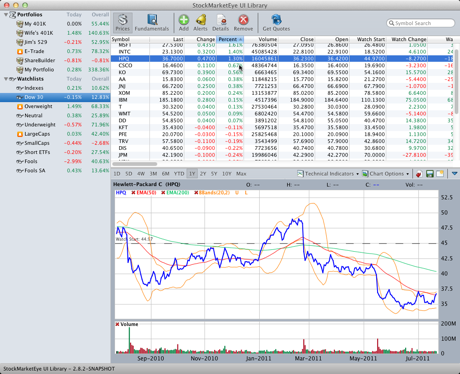
Task: Switch chart range to 3M
Action: coord(153,174)
